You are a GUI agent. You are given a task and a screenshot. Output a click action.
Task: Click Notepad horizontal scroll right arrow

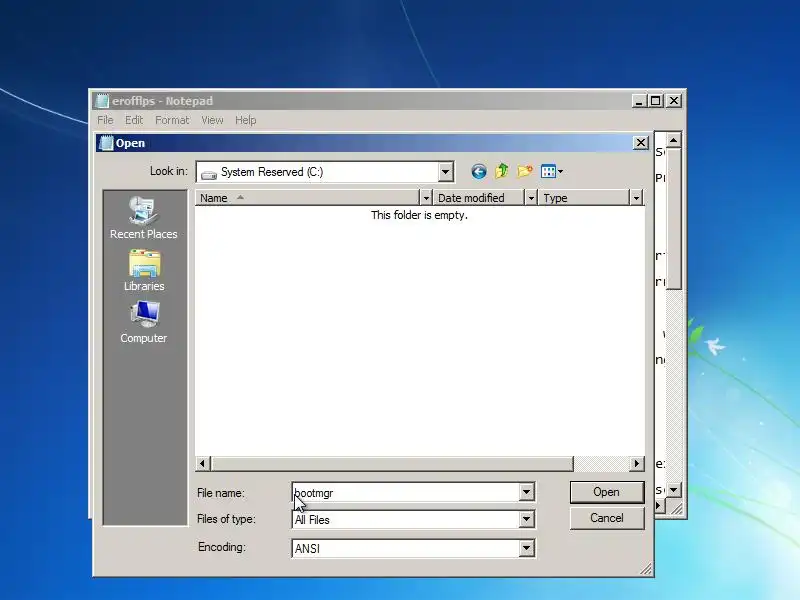pyautogui.click(x=659, y=506)
